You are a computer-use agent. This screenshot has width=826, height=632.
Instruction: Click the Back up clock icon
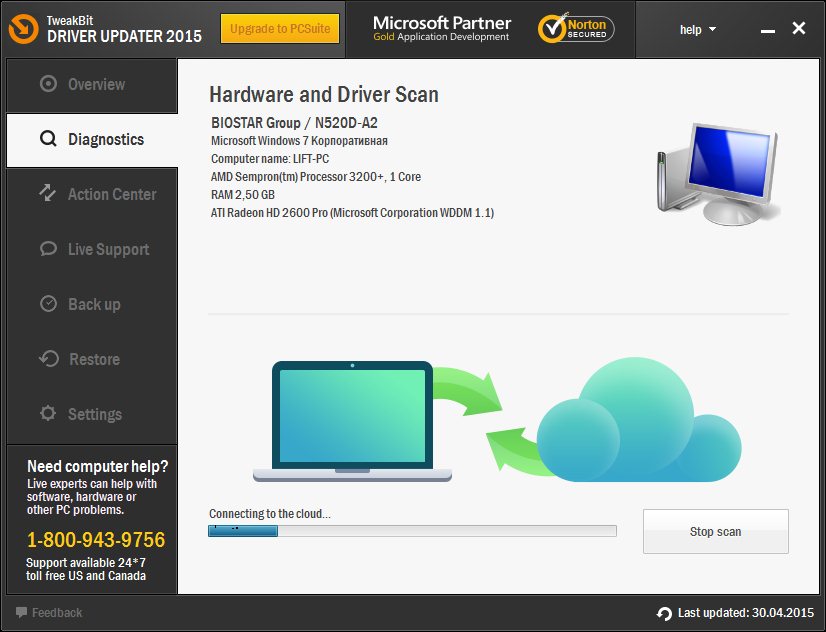click(48, 304)
